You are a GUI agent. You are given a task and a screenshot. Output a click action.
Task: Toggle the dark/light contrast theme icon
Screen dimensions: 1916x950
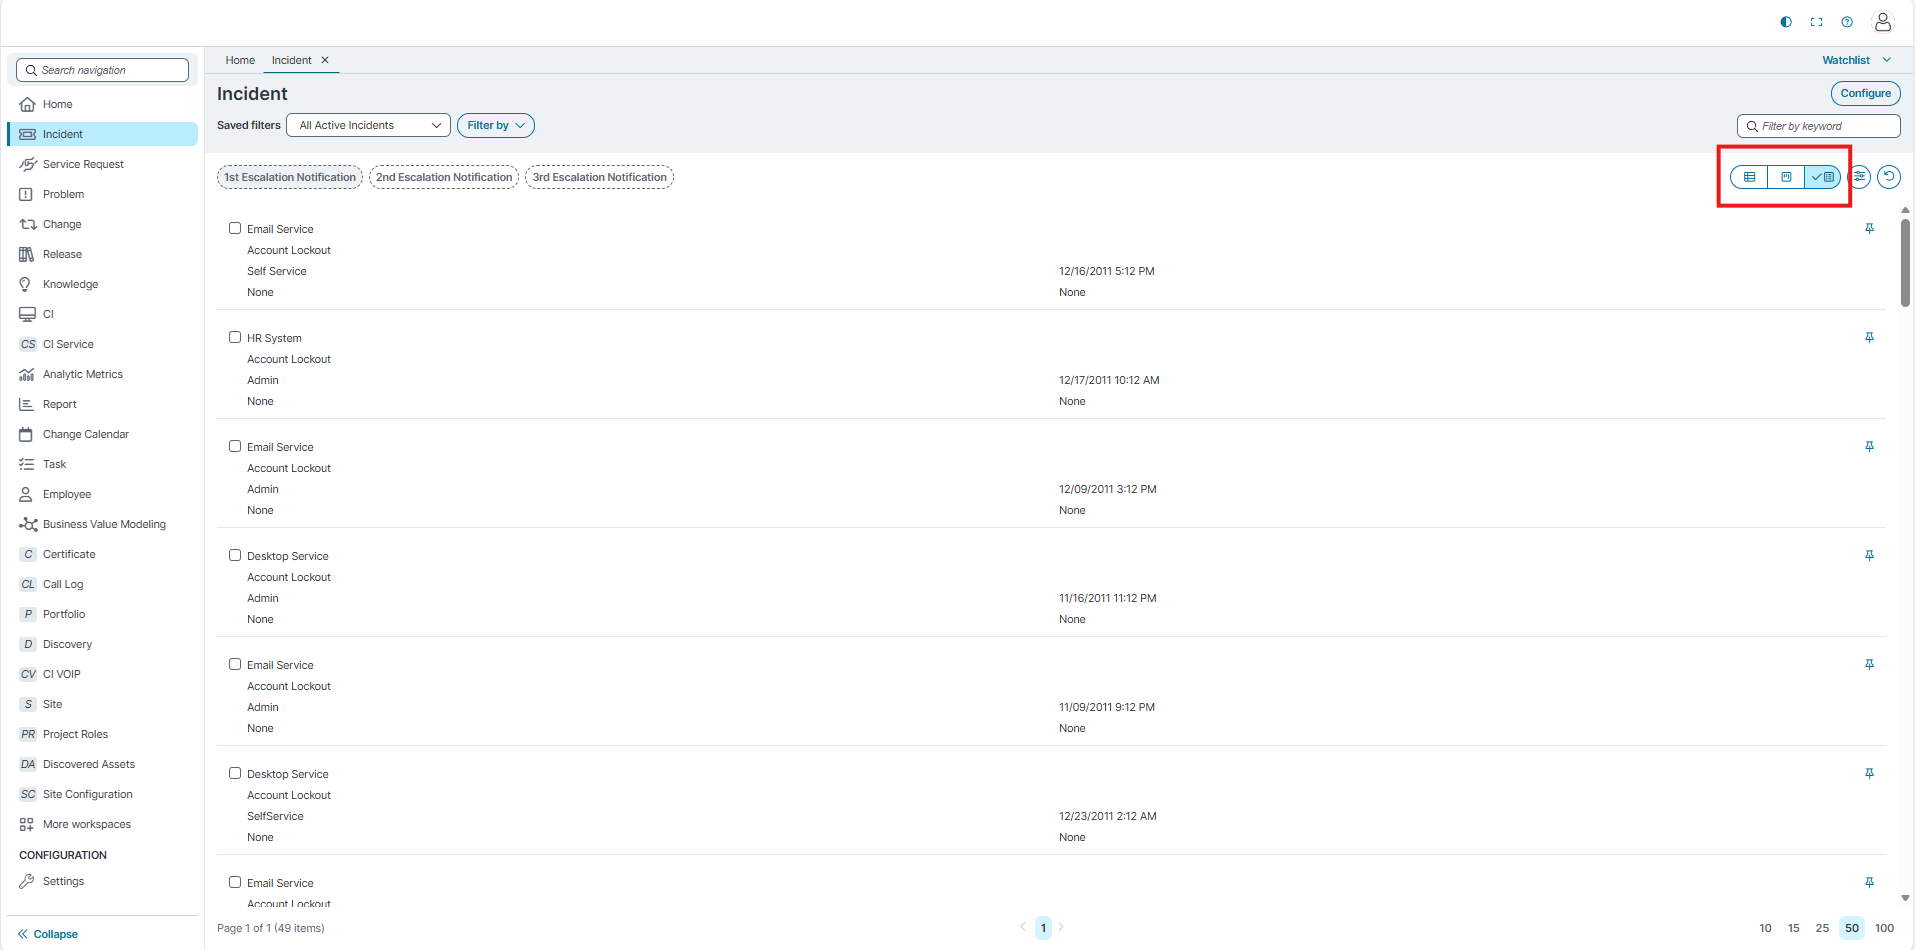coord(1786,22)
